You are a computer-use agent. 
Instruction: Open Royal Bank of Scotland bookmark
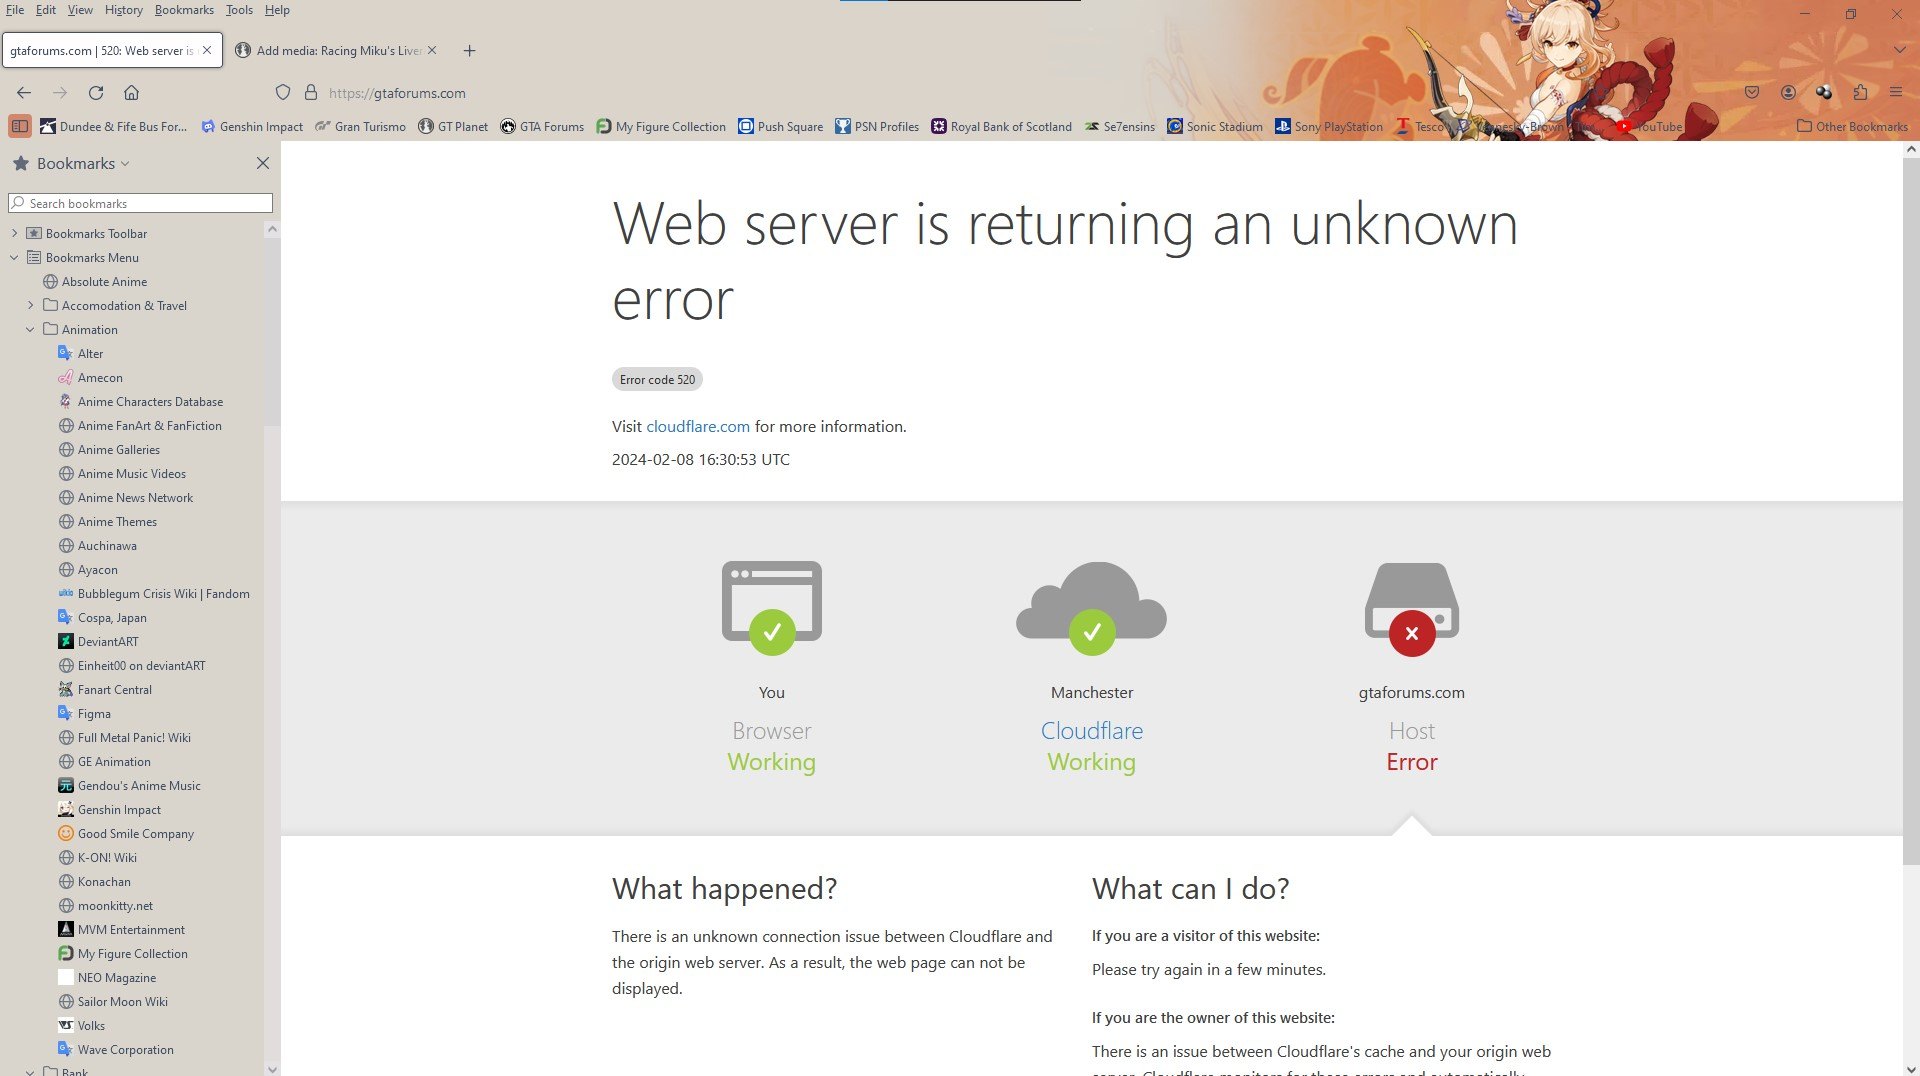coord(1001,126)
